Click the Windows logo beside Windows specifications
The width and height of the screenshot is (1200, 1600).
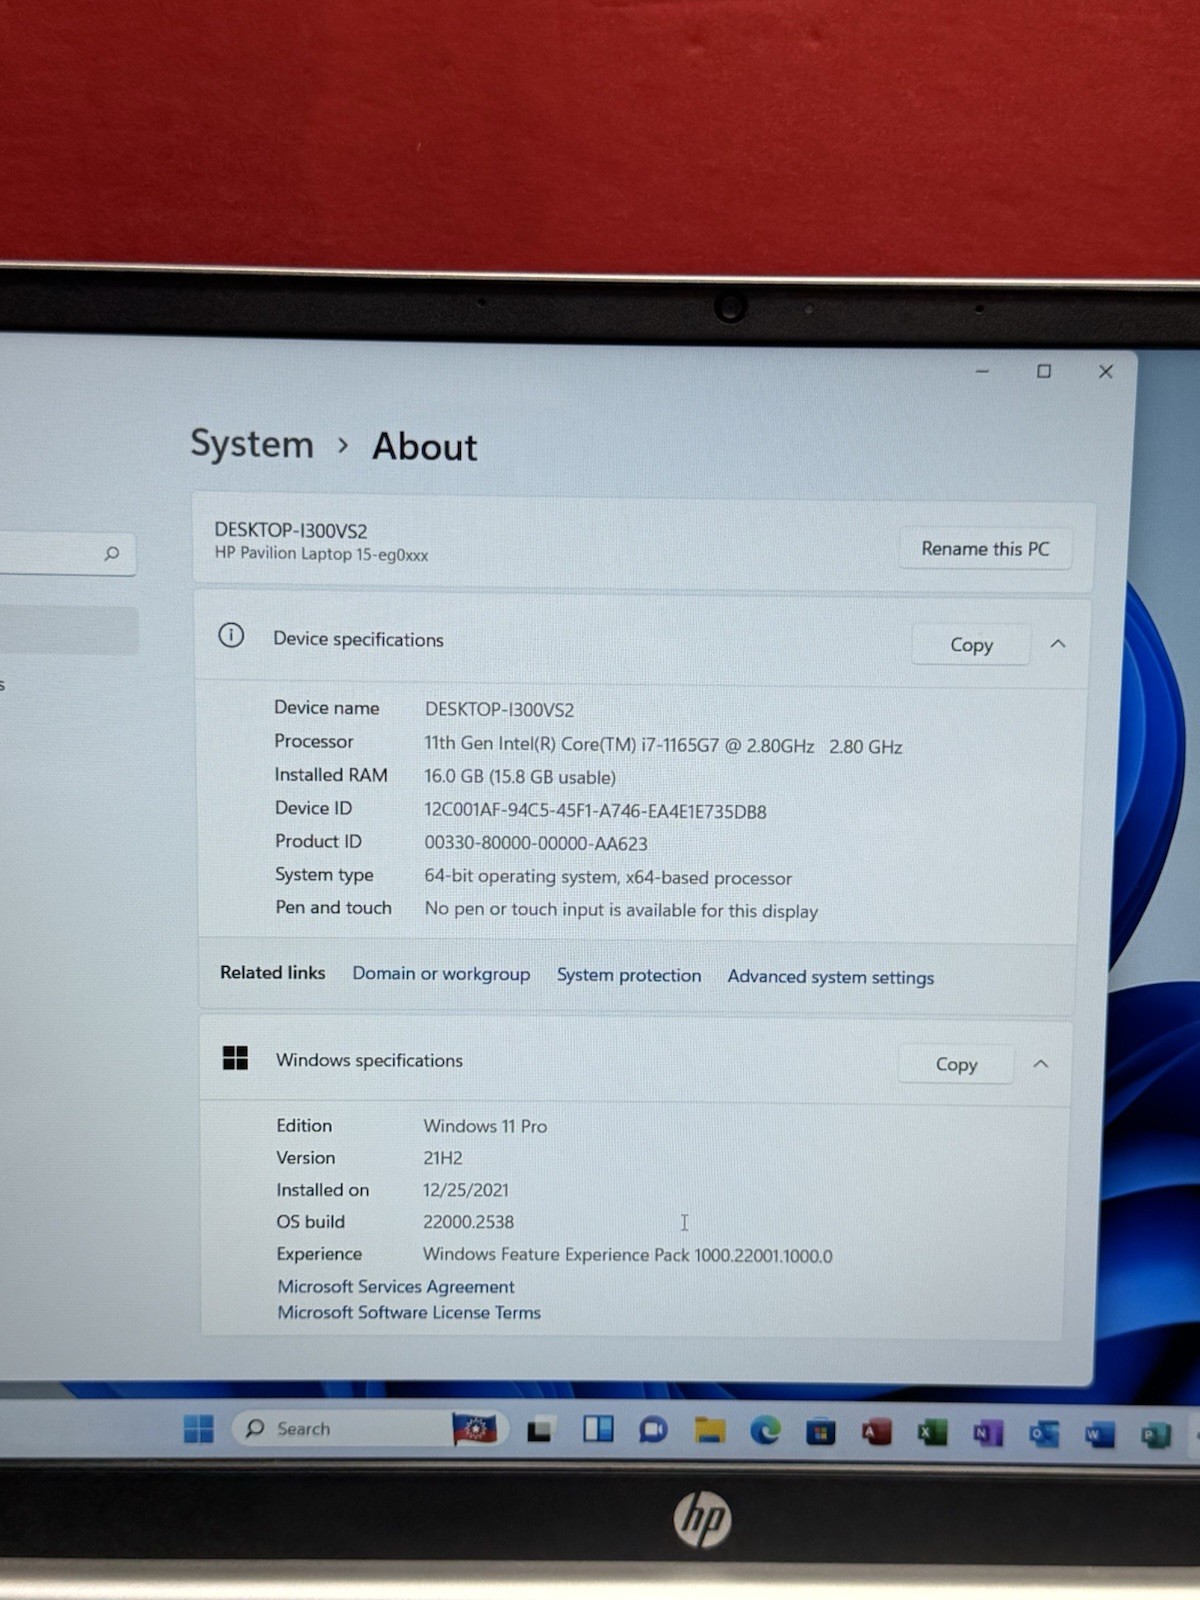[235, 1058]
